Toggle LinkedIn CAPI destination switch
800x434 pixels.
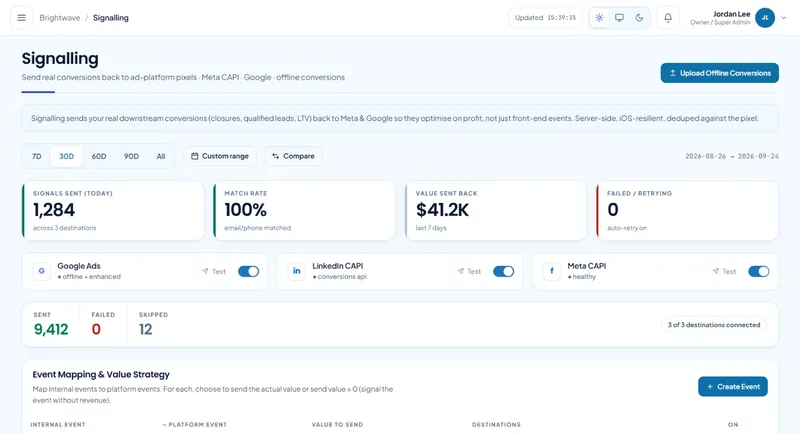coord(504,271)
